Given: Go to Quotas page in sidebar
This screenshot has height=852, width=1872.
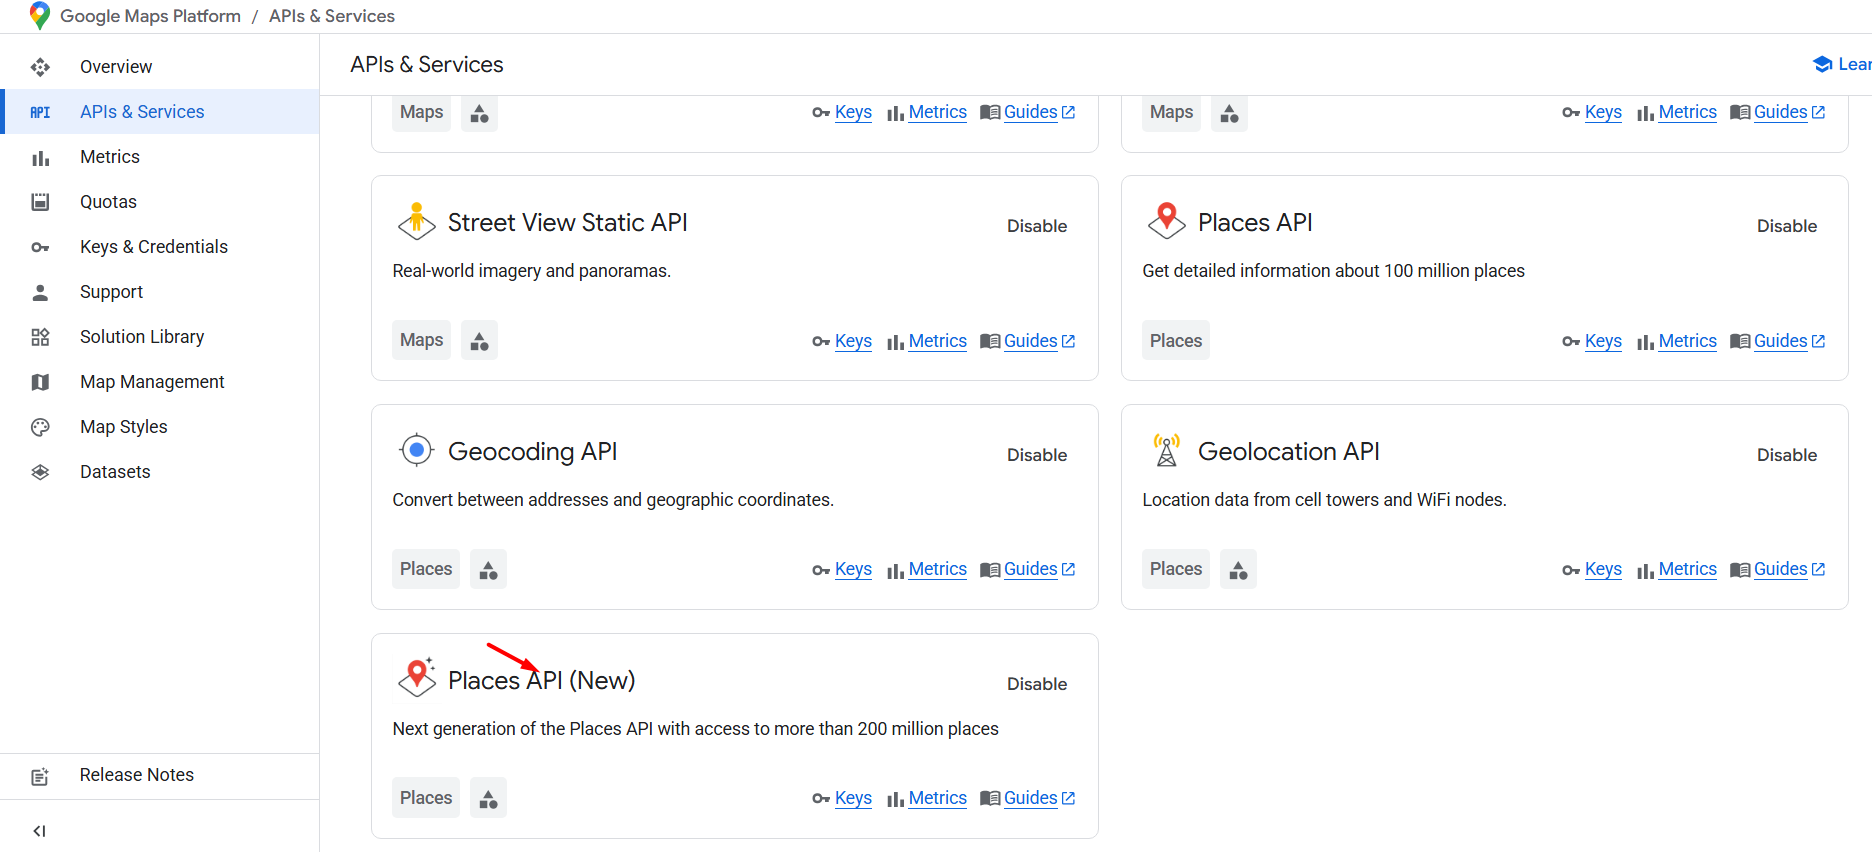Looking at the screenshot, I should click(x=108, y=202).
